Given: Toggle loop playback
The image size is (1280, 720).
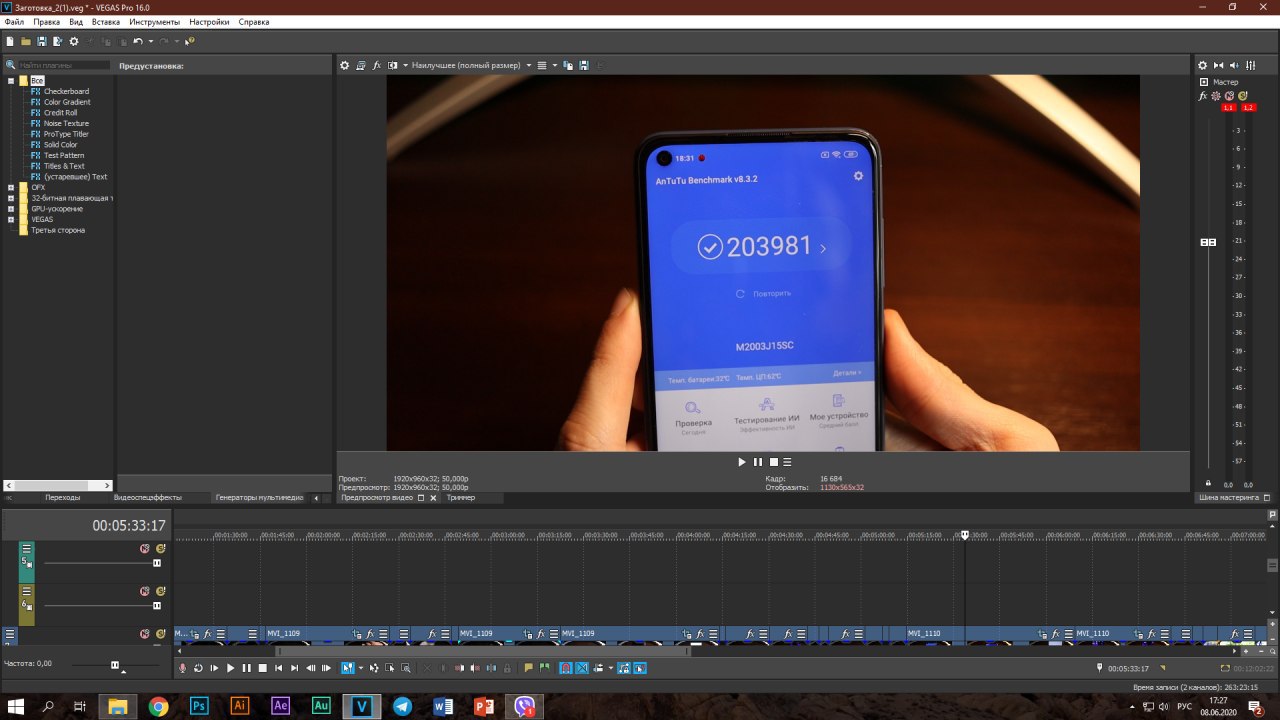Looking at the screenshot, I should (198, 668).
